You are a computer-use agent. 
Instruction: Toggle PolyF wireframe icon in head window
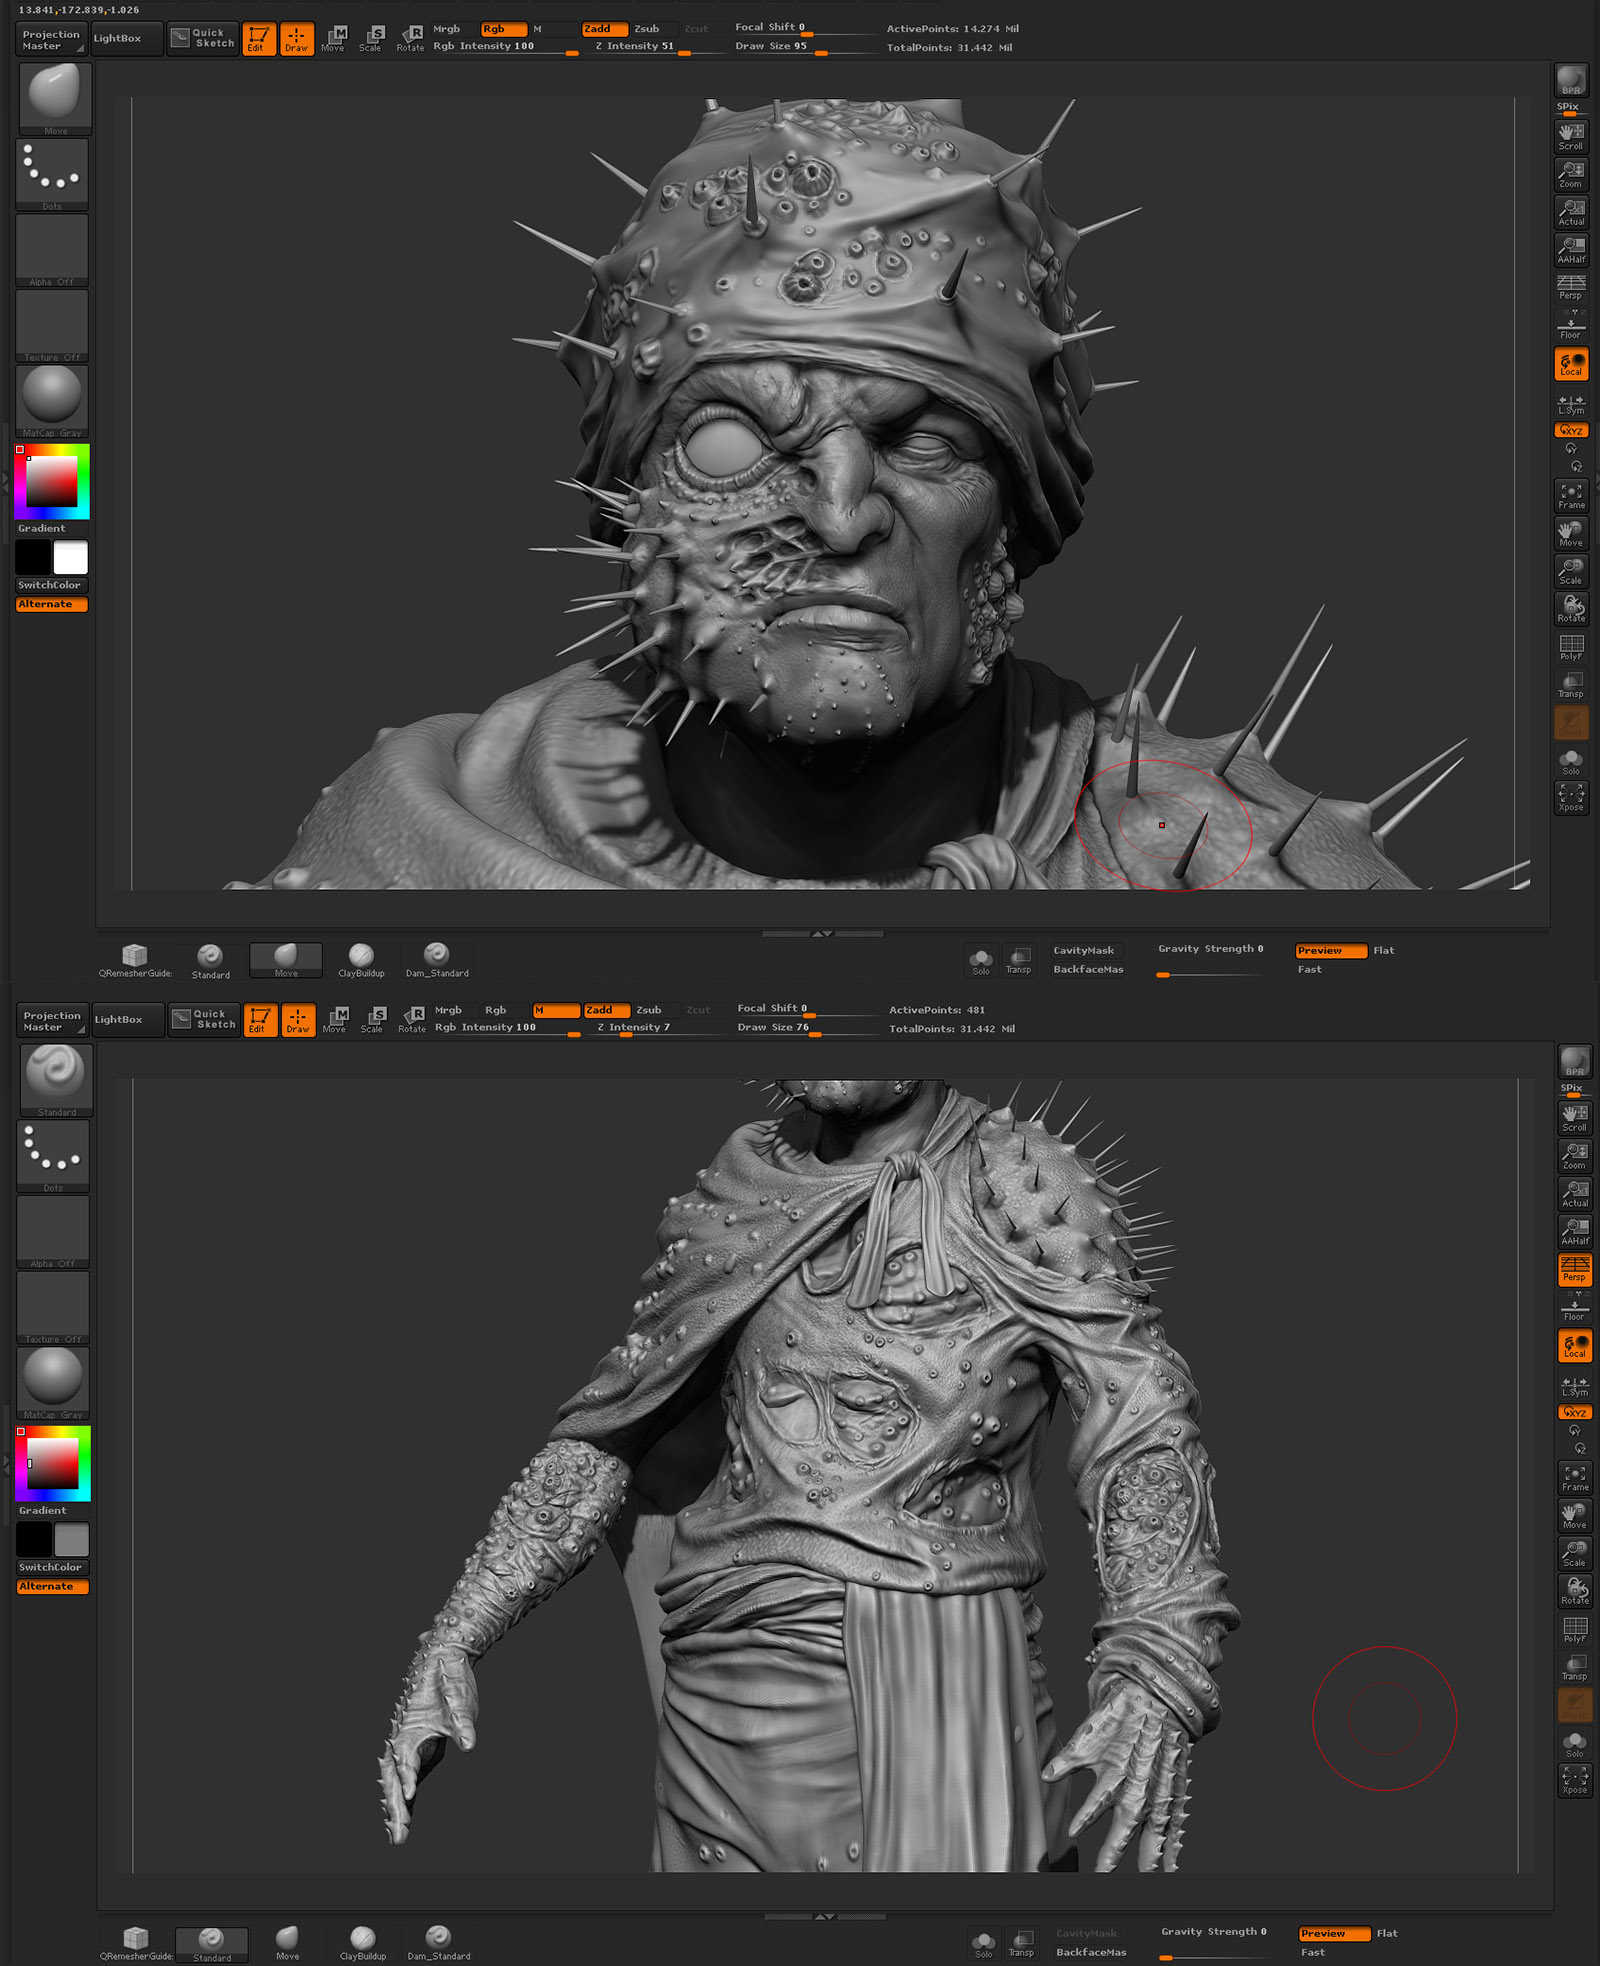coord(1571,647)
